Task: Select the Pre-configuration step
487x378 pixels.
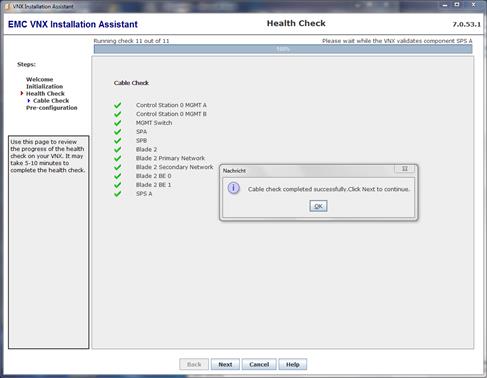Action: [52, 108]
